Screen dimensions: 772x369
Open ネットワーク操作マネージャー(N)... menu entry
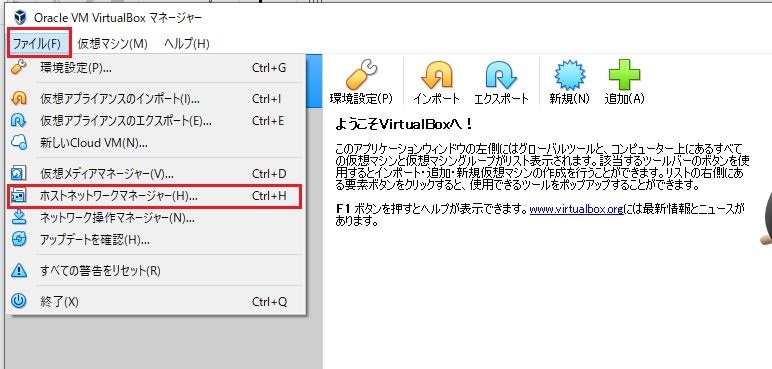156,217
